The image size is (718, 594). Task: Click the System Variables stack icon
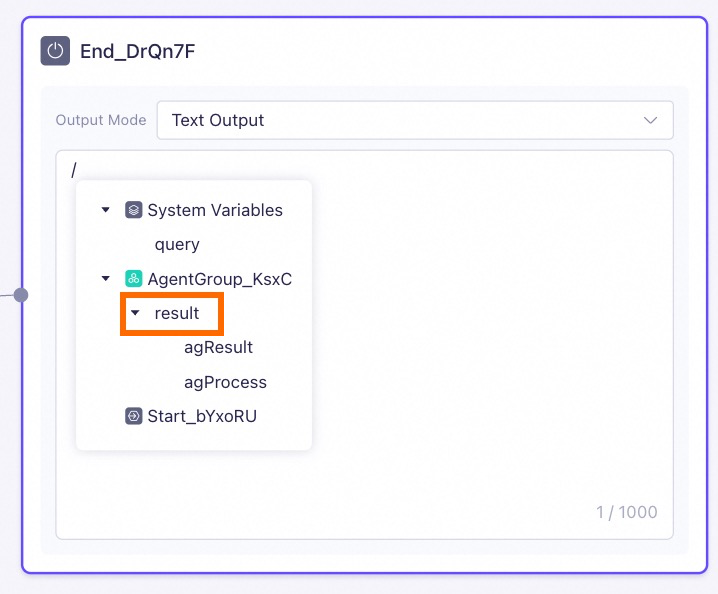(133, 210)
